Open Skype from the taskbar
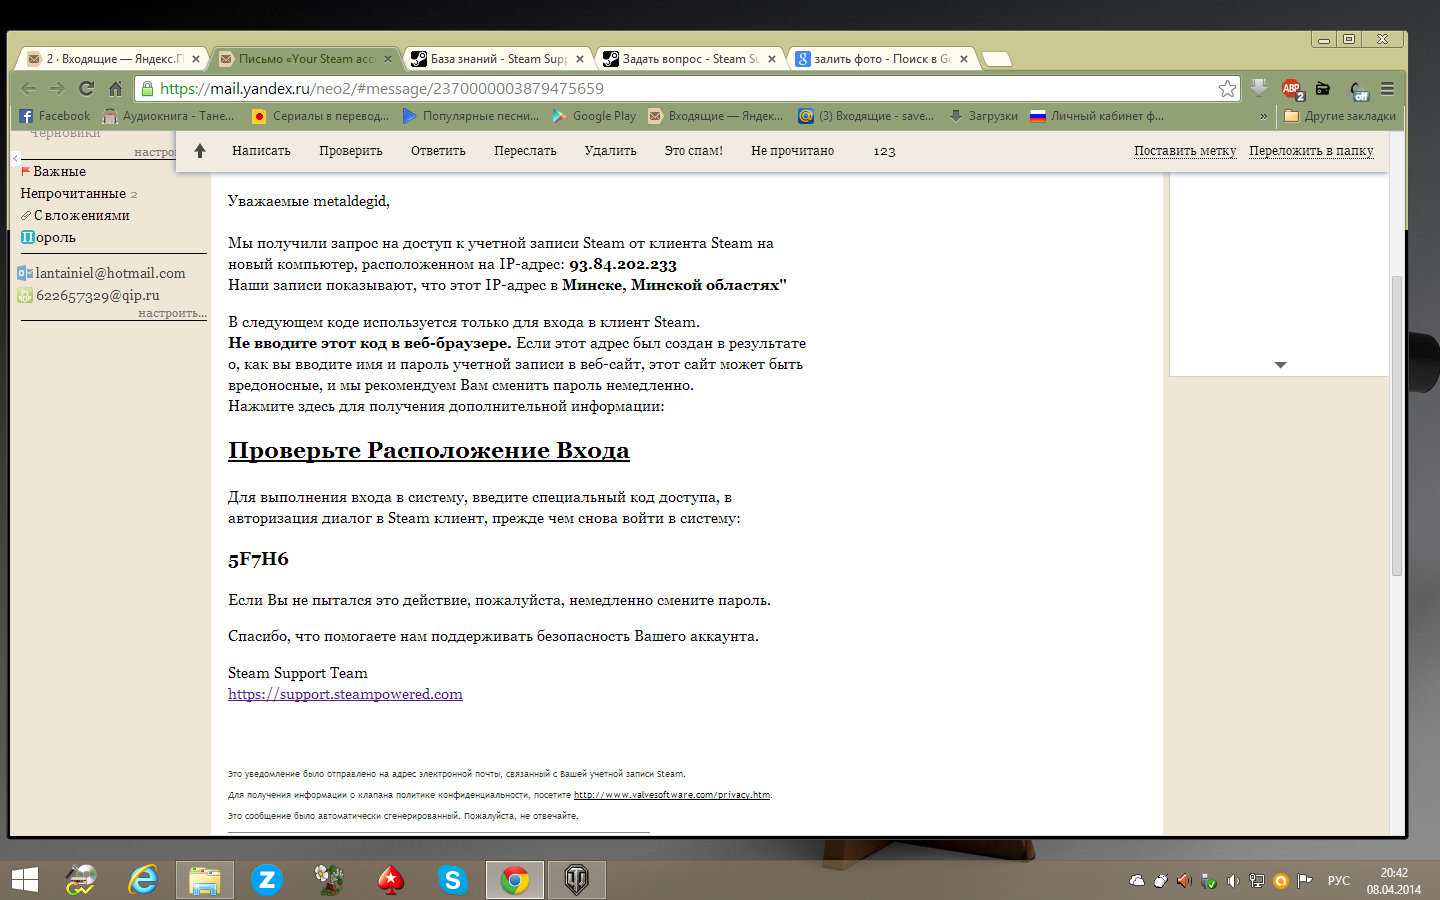The height and width of the screenshot is (900, 1440). tap(453, 880)
